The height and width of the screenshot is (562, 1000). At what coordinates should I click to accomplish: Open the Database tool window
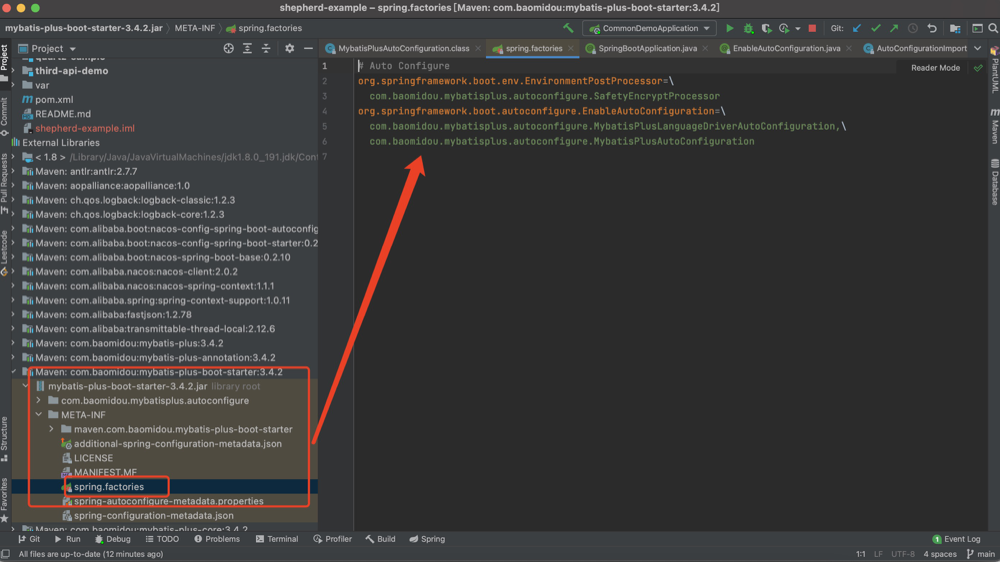(994, 182)
